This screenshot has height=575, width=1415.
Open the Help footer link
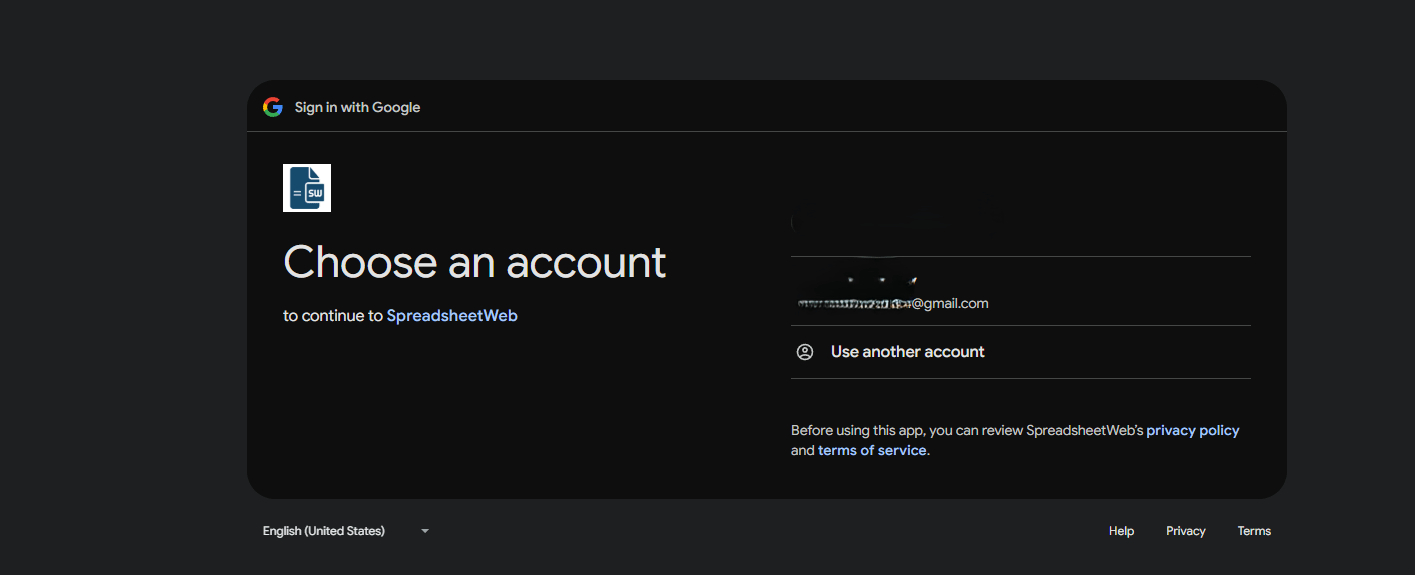[1121, 531]
